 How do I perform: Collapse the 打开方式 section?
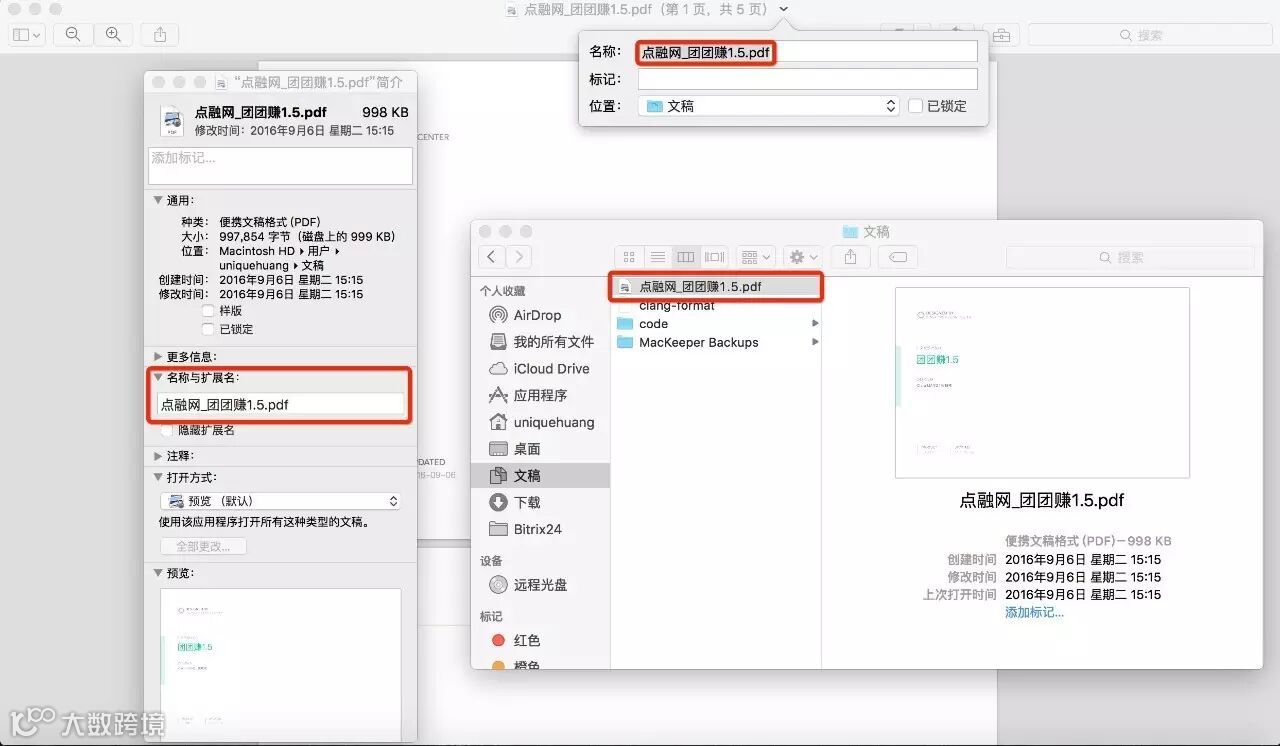pyautogui.click(x=158, y=477)
